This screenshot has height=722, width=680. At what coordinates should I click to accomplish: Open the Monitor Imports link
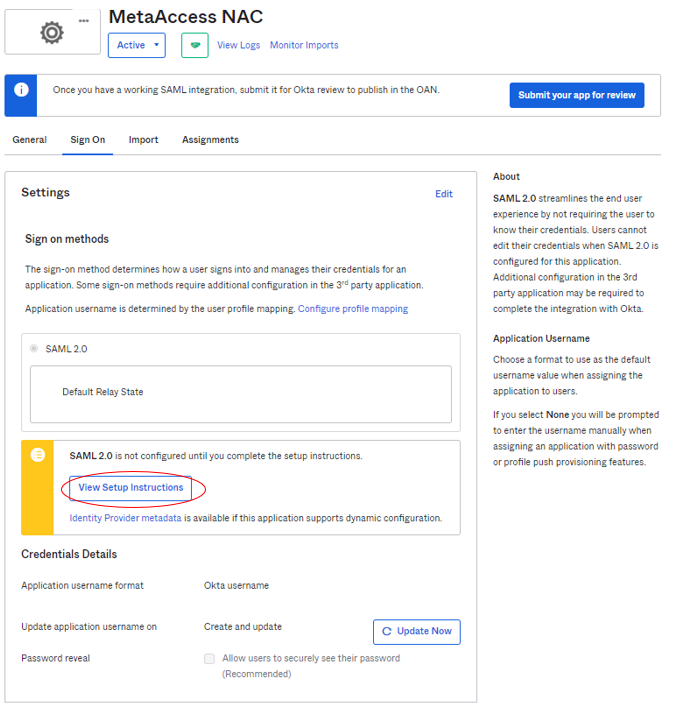[304, 45]
